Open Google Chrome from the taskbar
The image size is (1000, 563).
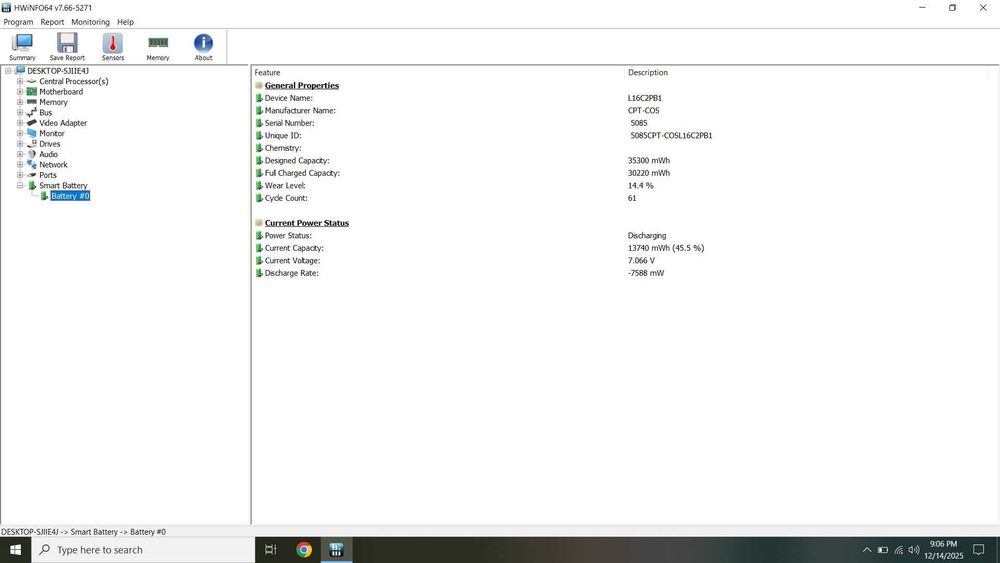[x=304, y=550]
